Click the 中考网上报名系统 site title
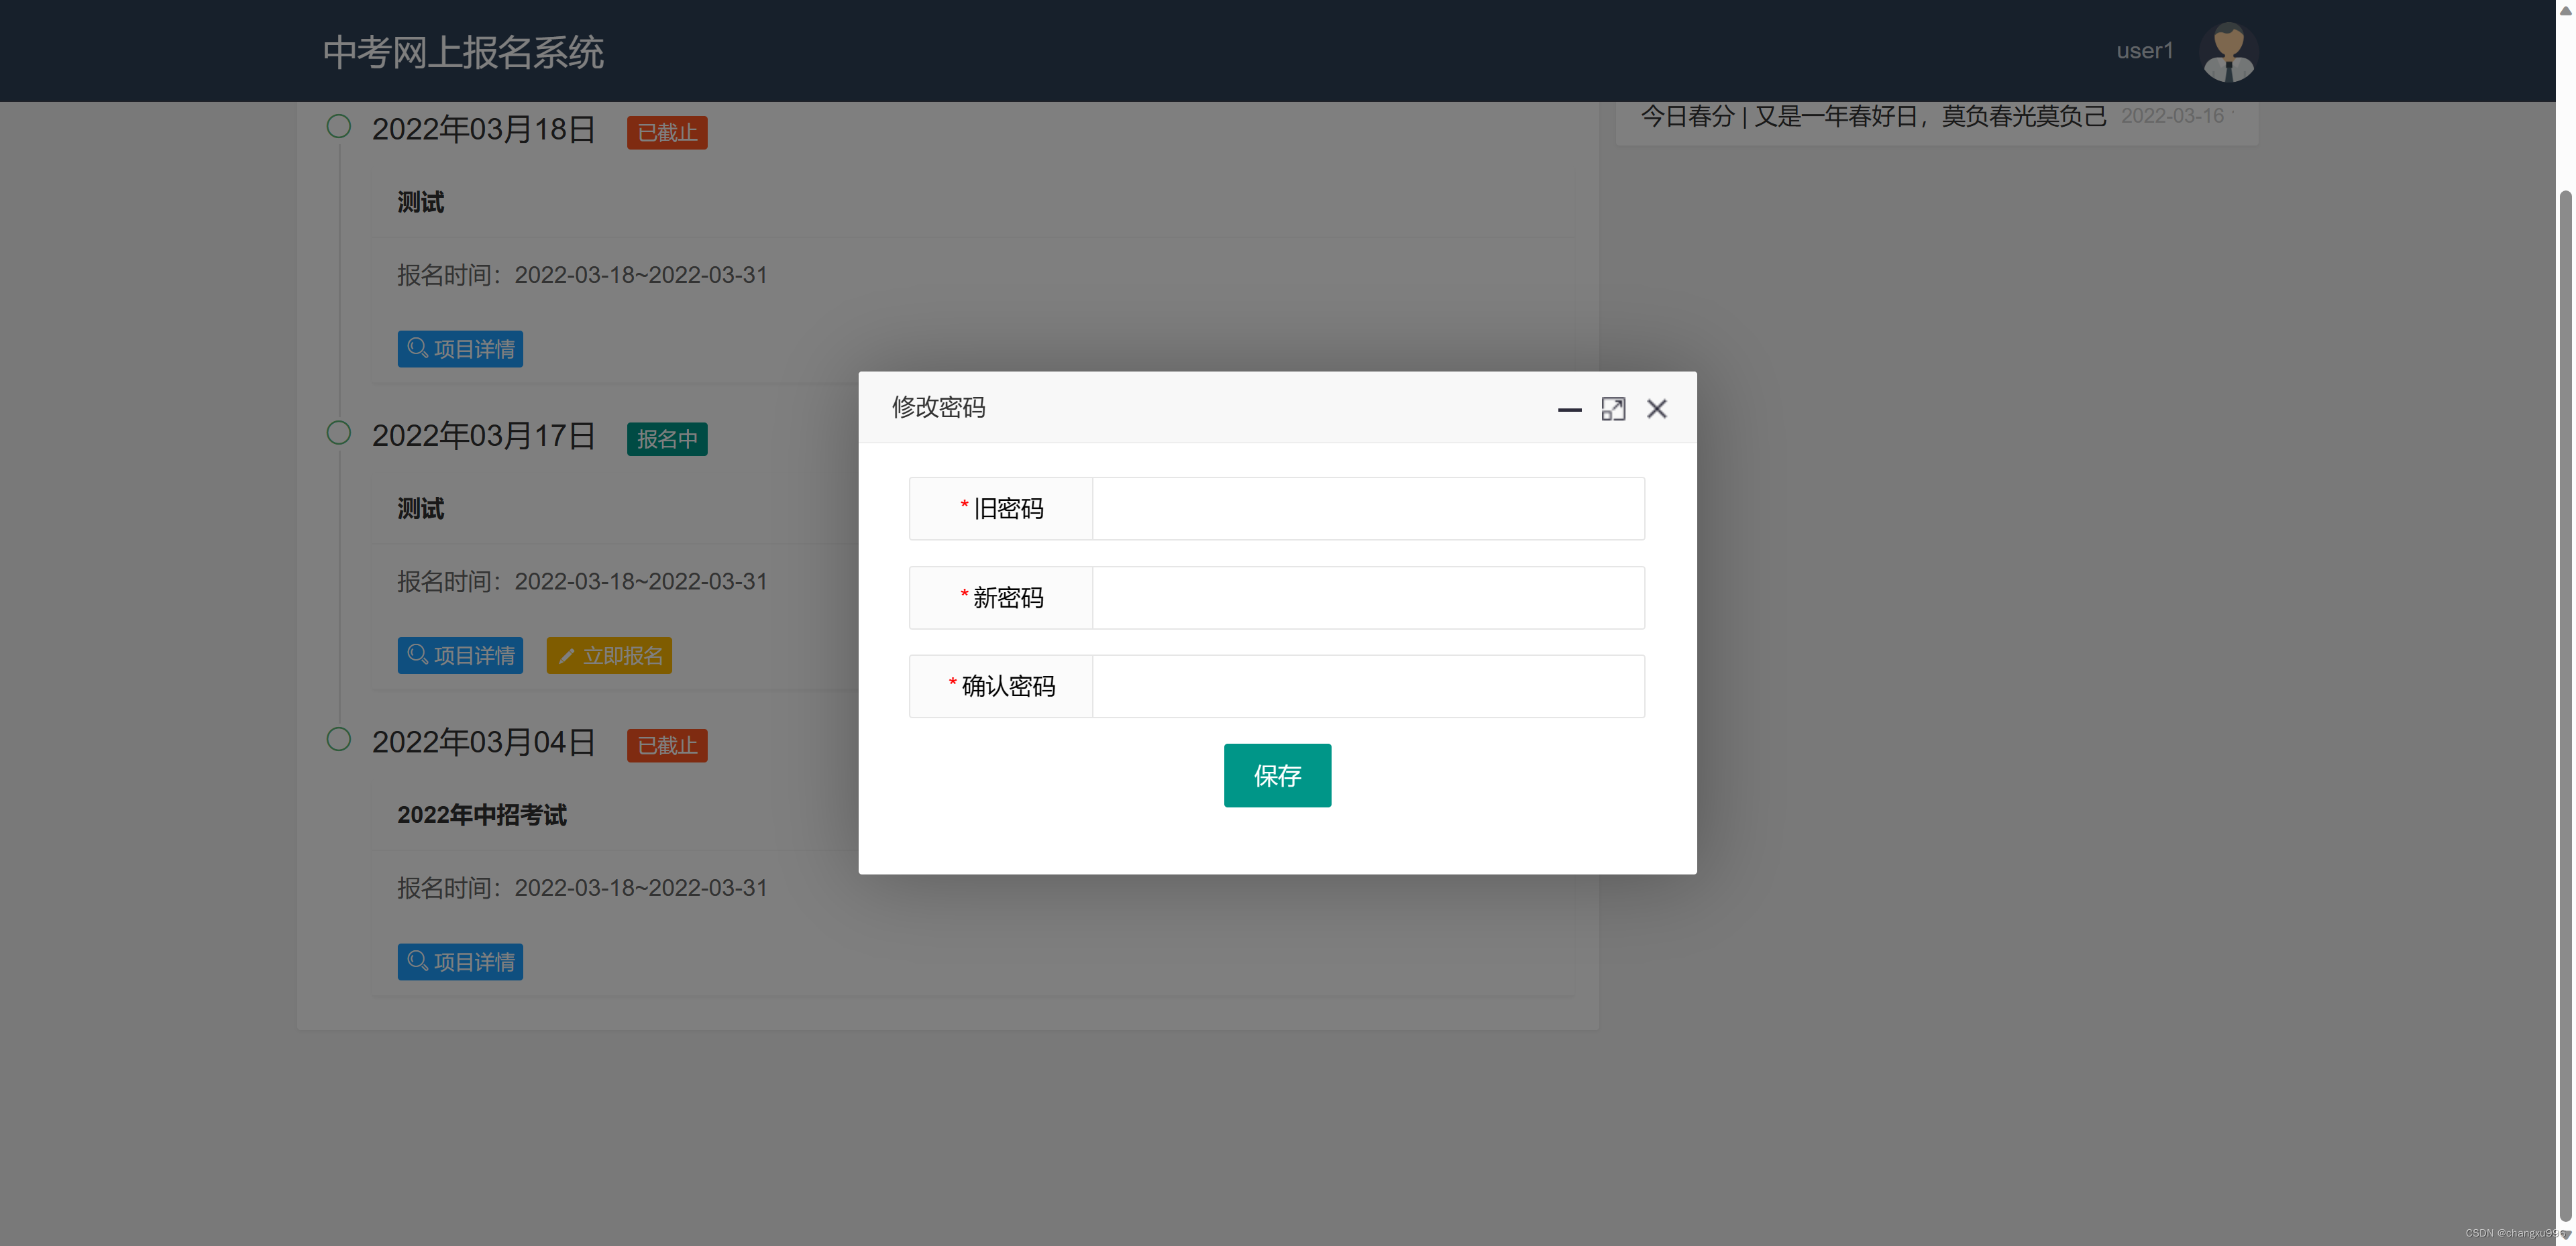Viewport: 2576px width, 1246px height. coord(463,52)
